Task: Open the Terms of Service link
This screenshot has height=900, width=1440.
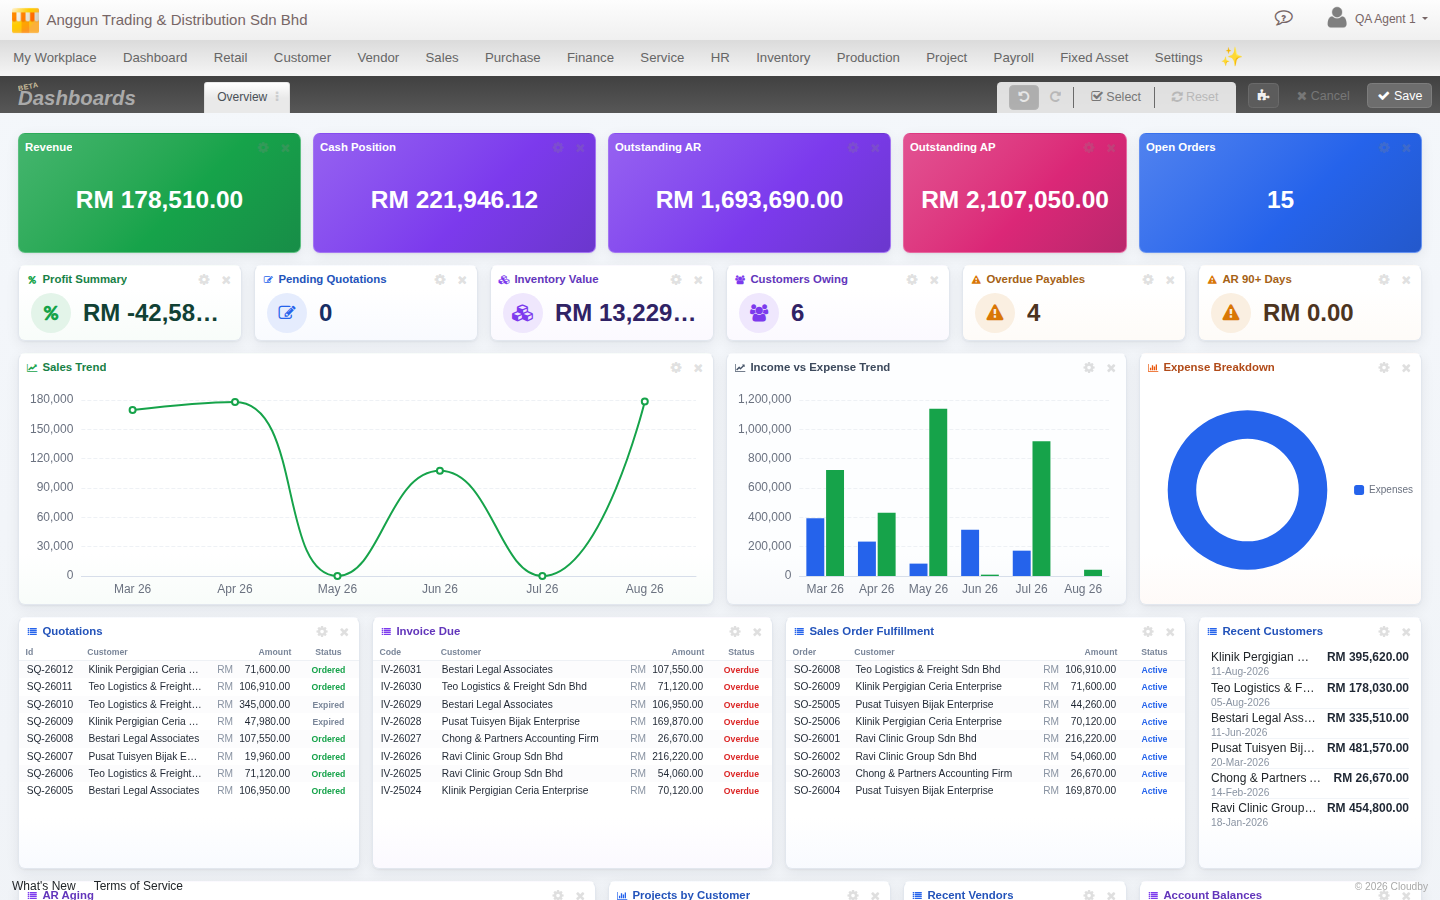Action: click(x=138, y=886)
